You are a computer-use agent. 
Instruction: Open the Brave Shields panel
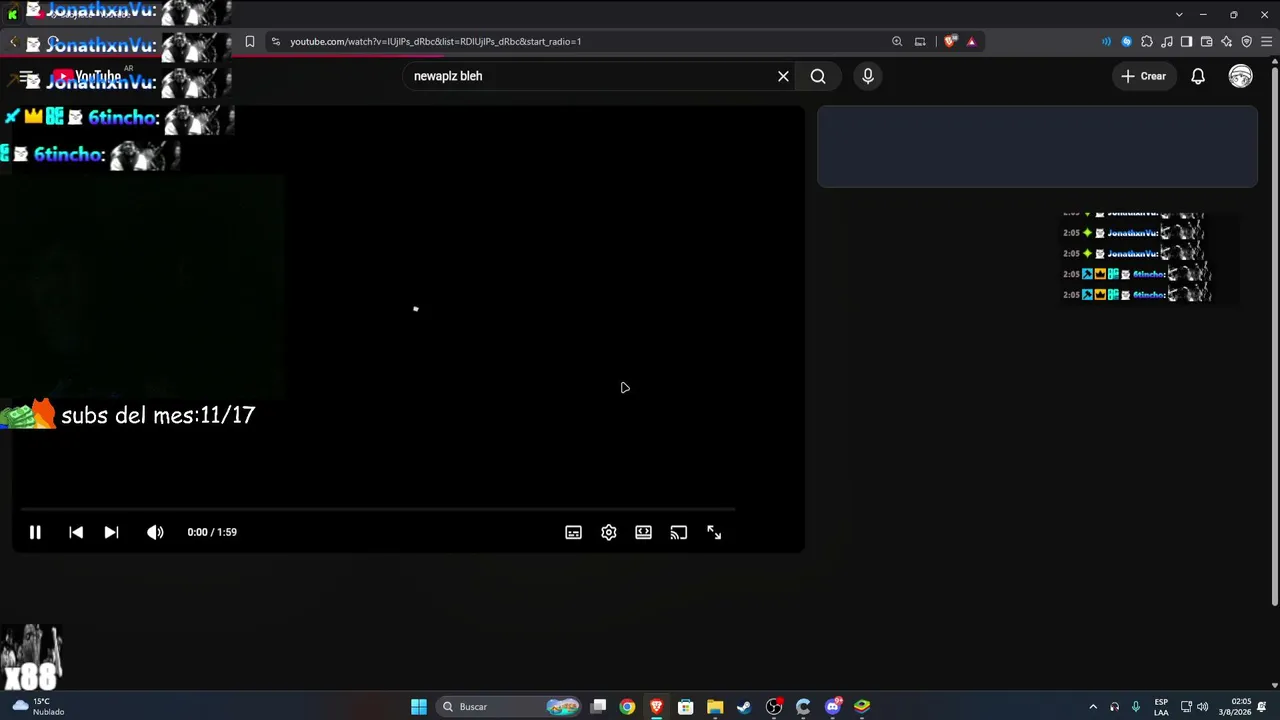click(950, 42)
